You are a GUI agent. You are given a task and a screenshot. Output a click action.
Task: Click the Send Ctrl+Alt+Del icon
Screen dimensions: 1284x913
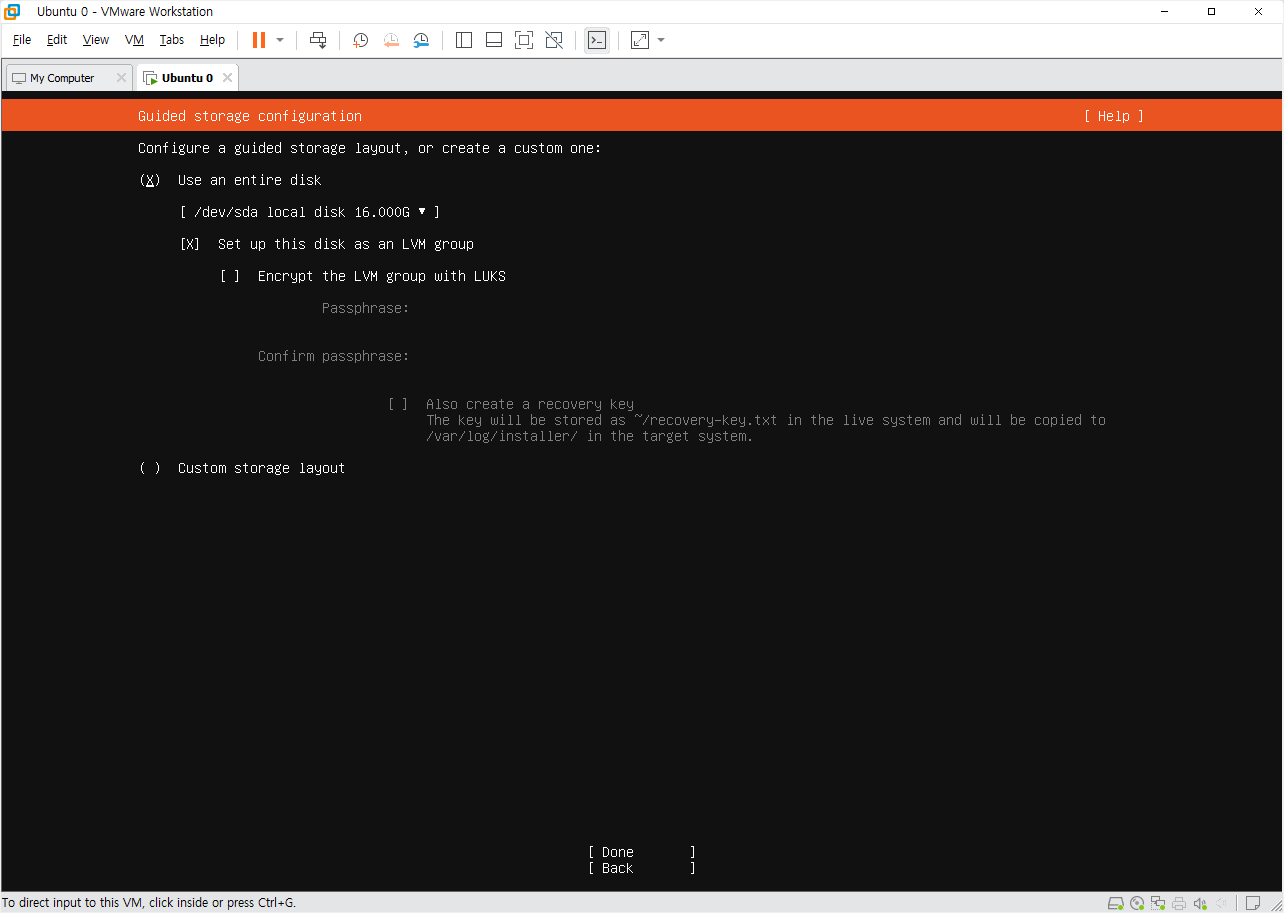click(x=318, y=40)
